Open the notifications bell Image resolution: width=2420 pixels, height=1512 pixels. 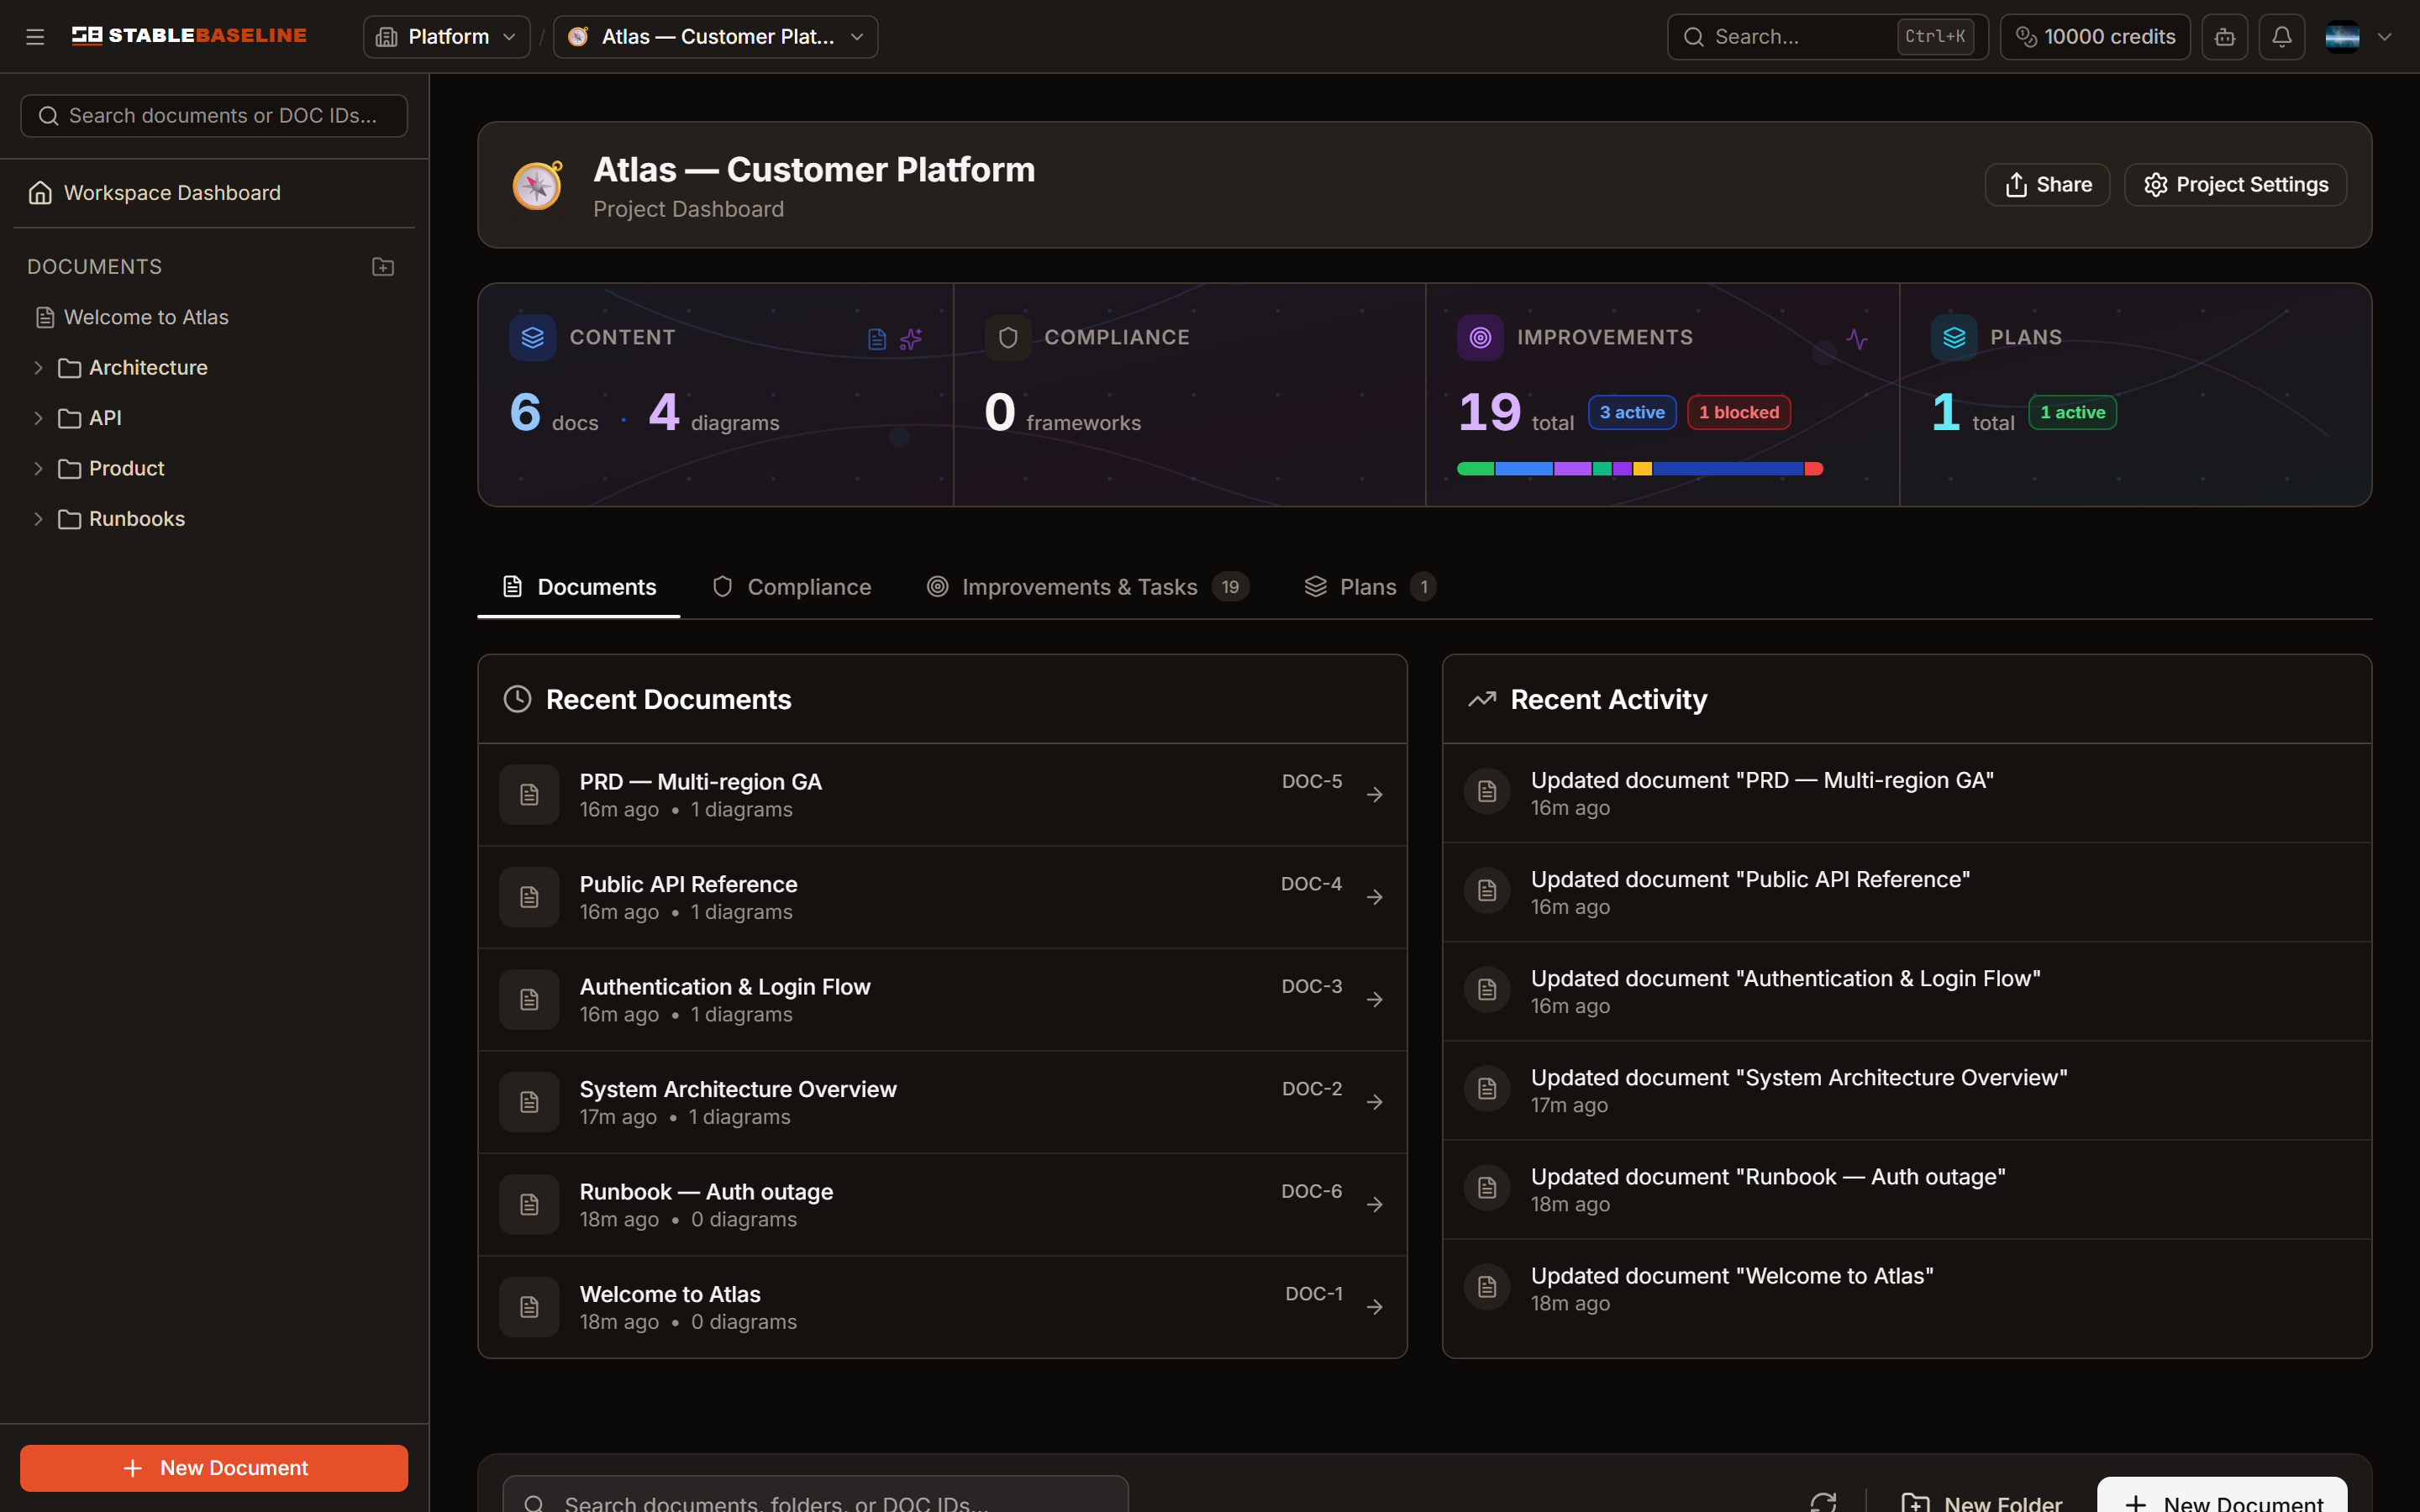point(2281,37)
